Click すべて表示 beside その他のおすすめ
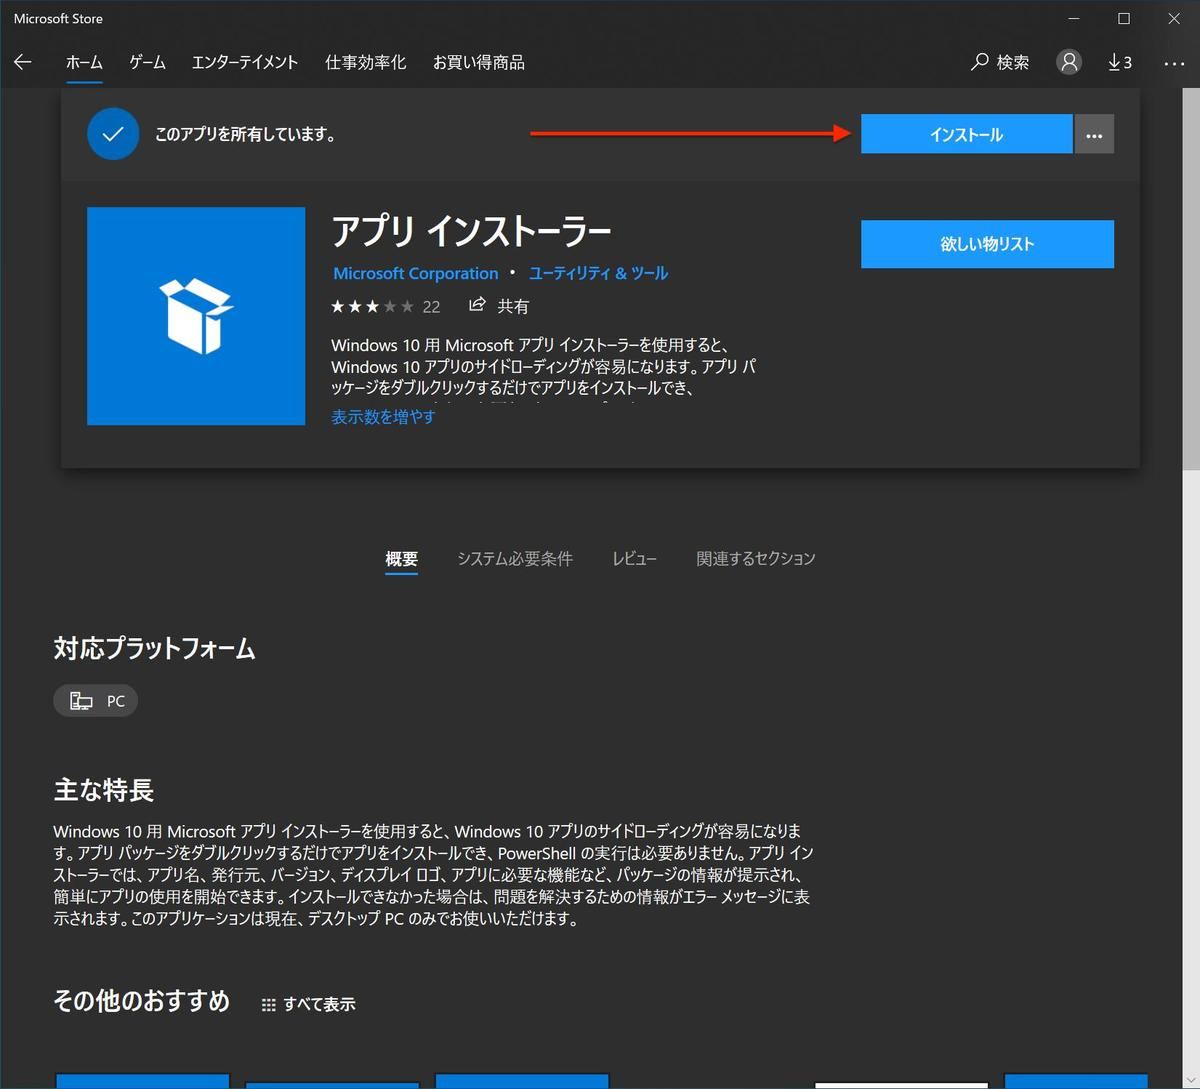Image resolution: width=1200 pixels, height=1089 pixels. (308, 1004)
